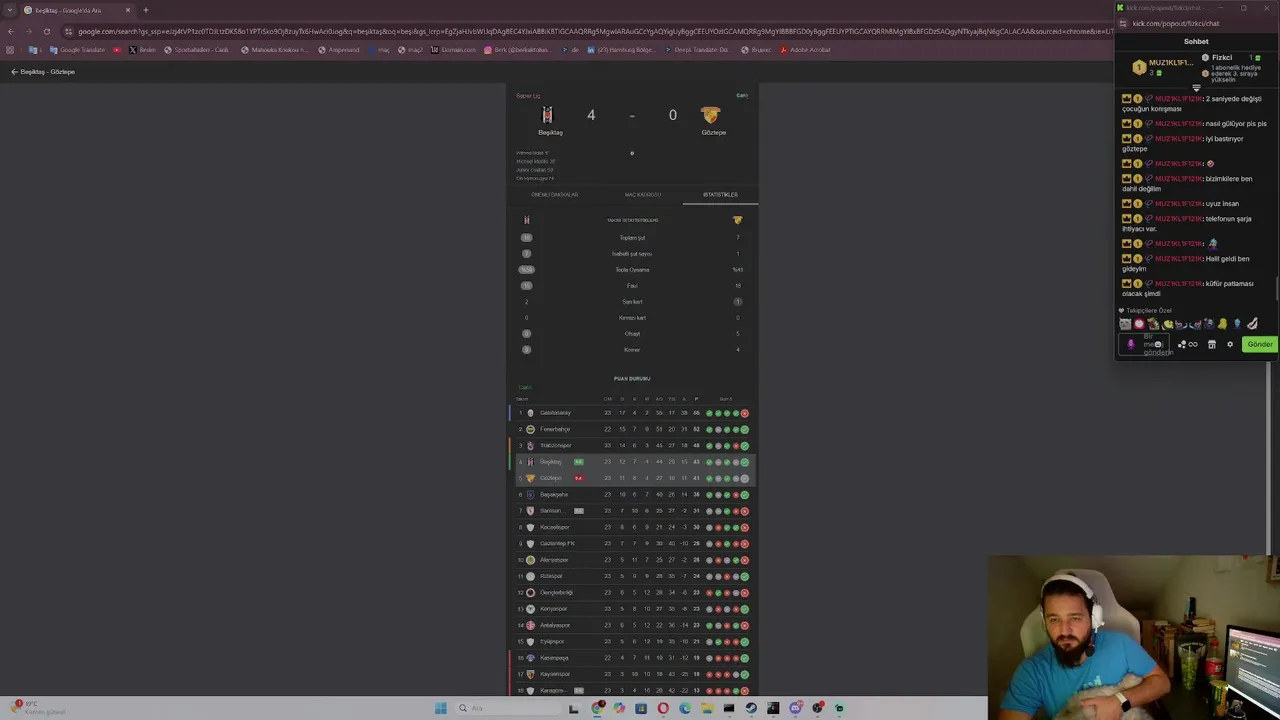Open Copilot from the taskbar
The image size is (1280, 720).
(x=619, y=708)
